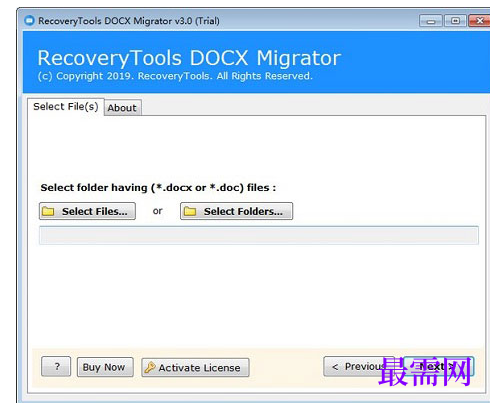Open the Select Files... file chooser

87,211
